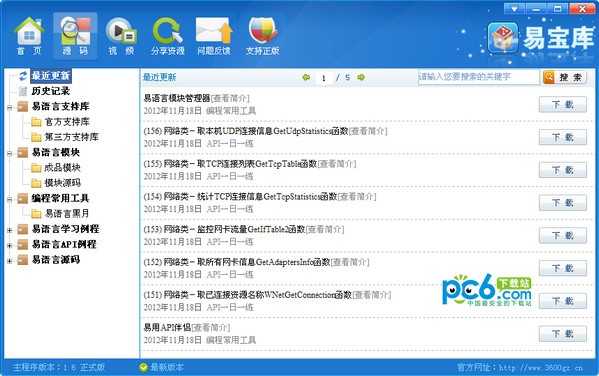View intro for 易用API伴侣
599x376 pixels.
click(210, 327)
